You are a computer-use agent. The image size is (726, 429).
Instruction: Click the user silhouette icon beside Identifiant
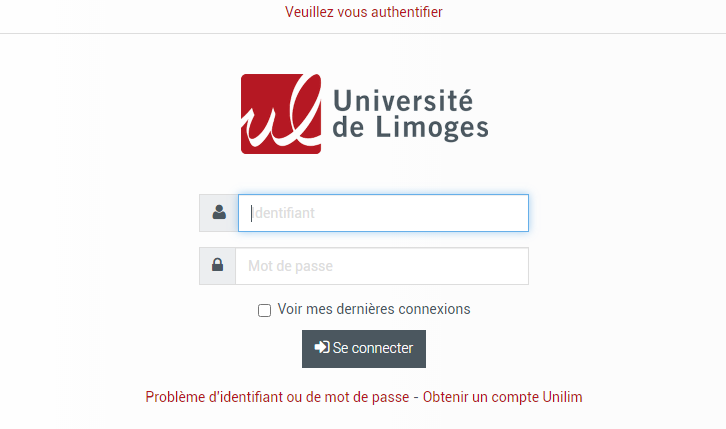[x=219, y=212]
